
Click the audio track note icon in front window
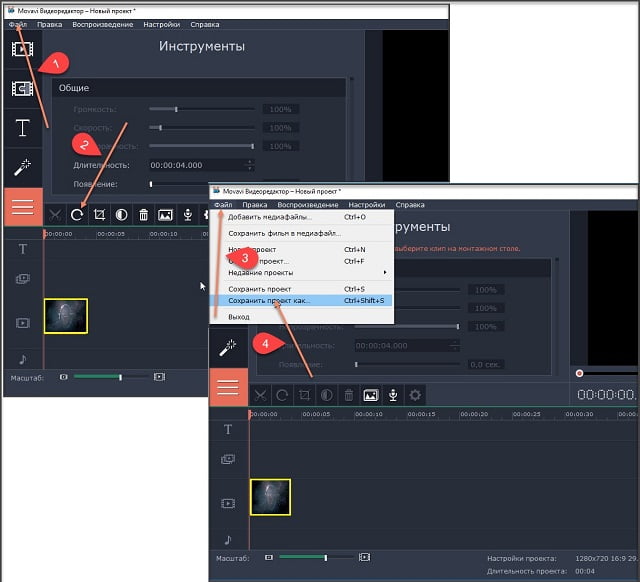pyautogui.click(x=228, y=540)
